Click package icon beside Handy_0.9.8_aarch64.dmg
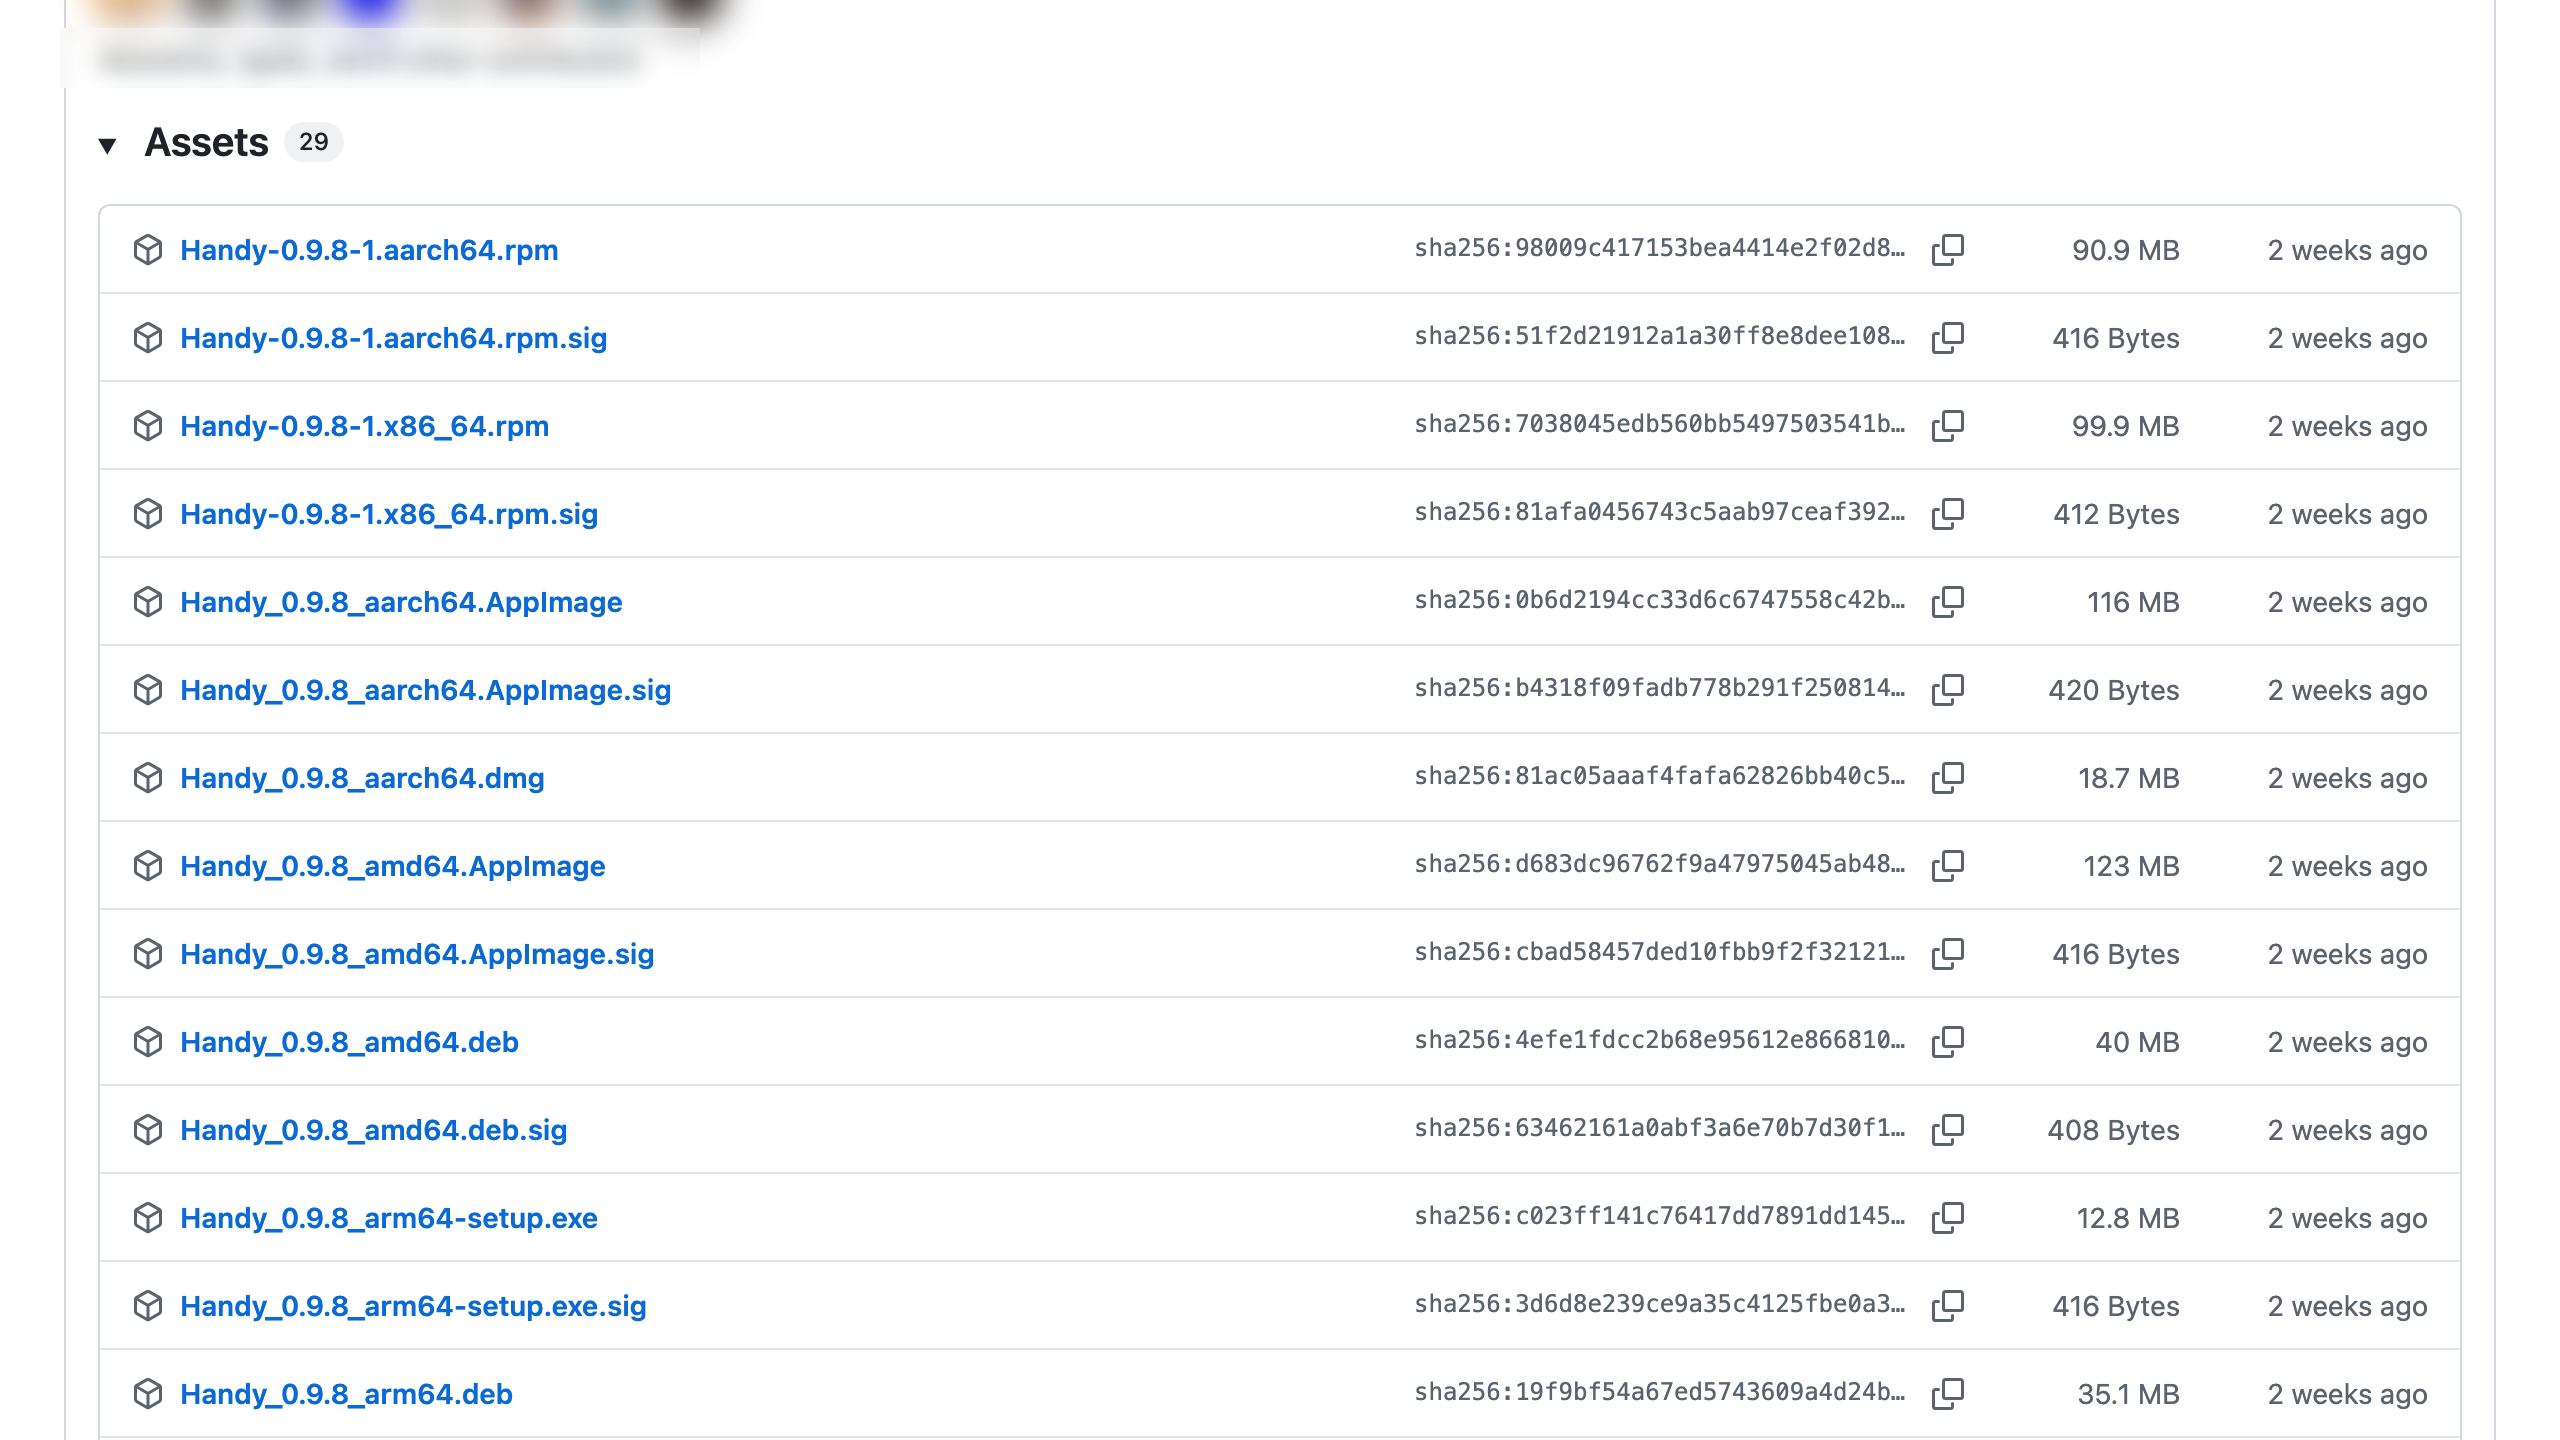Screen dimensions: 2560x1440 pyautogui.click(x=148, y=777)
